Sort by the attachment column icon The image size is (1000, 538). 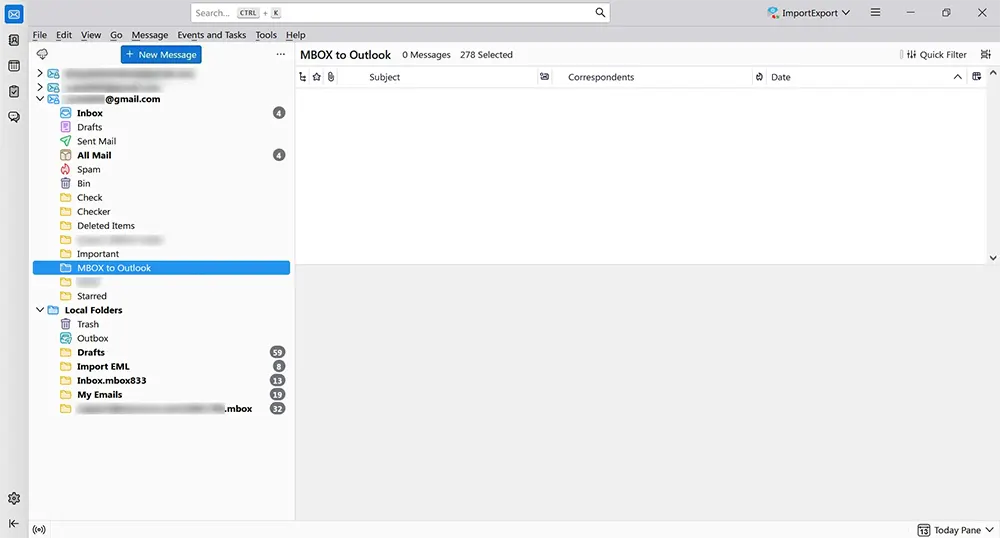coord(330,77)
